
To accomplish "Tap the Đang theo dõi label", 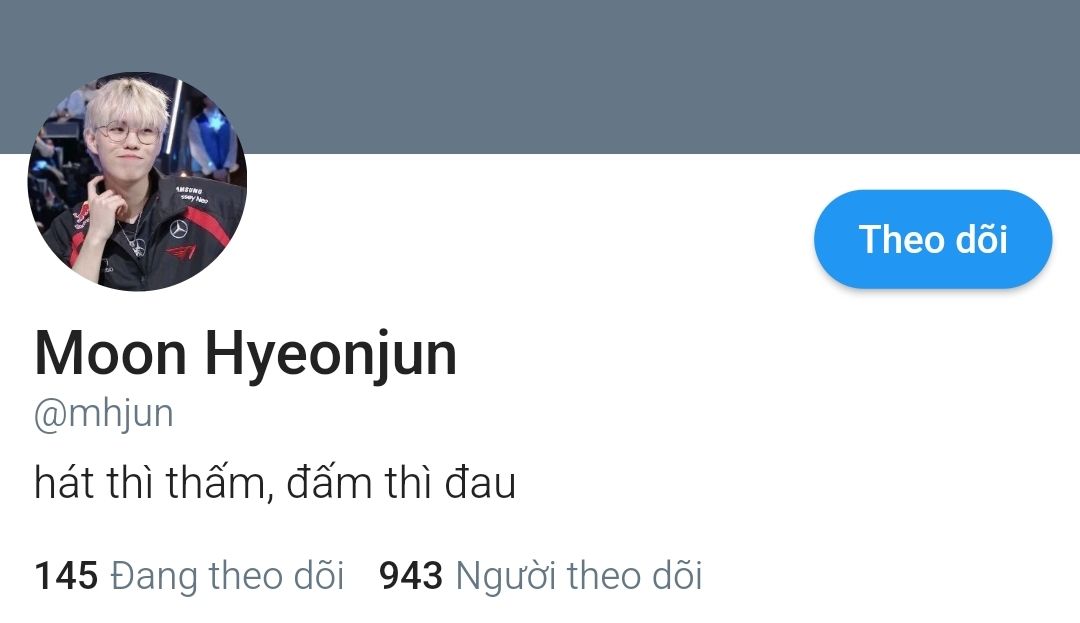I will point(227,576).
